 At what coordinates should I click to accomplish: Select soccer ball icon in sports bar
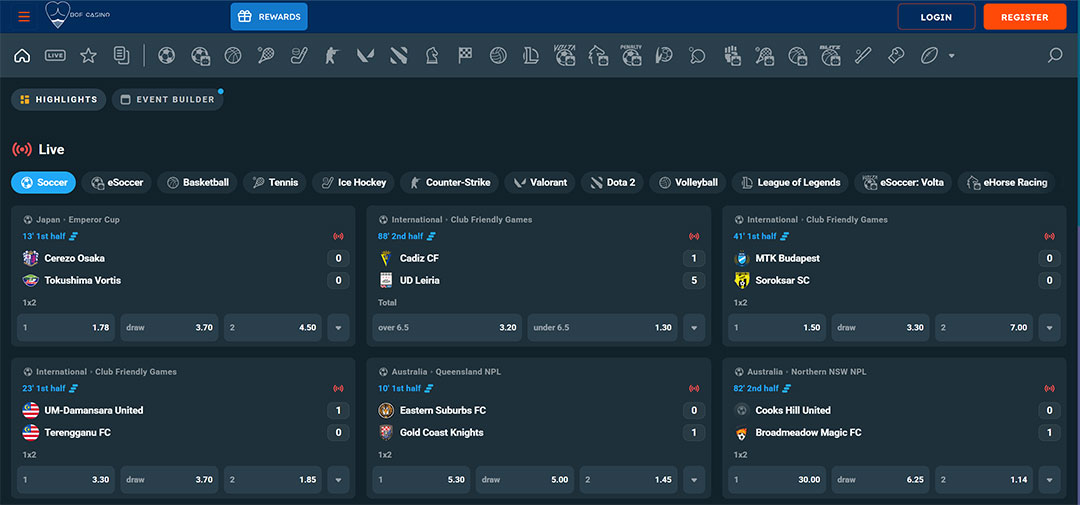click(167, 56)
